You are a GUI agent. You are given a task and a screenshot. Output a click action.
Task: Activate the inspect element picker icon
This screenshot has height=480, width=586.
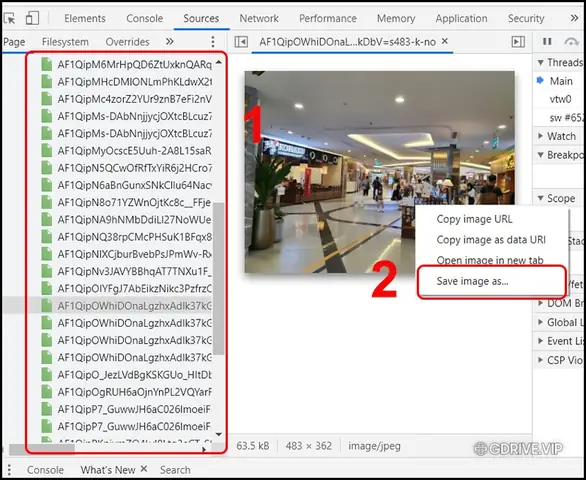pos(9,18)
